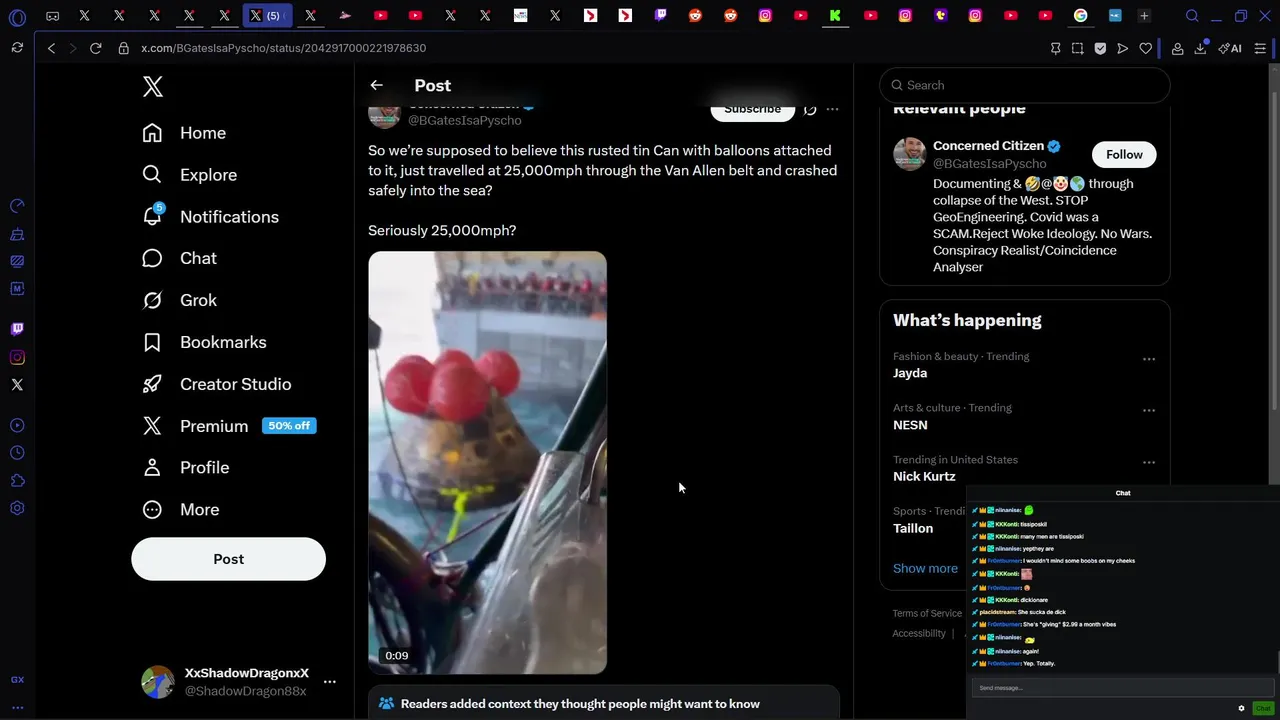This screenshot has height=720, width=1280.
Task: Open the three dots at the GX sidebar bottom
Action: [17, 708]
